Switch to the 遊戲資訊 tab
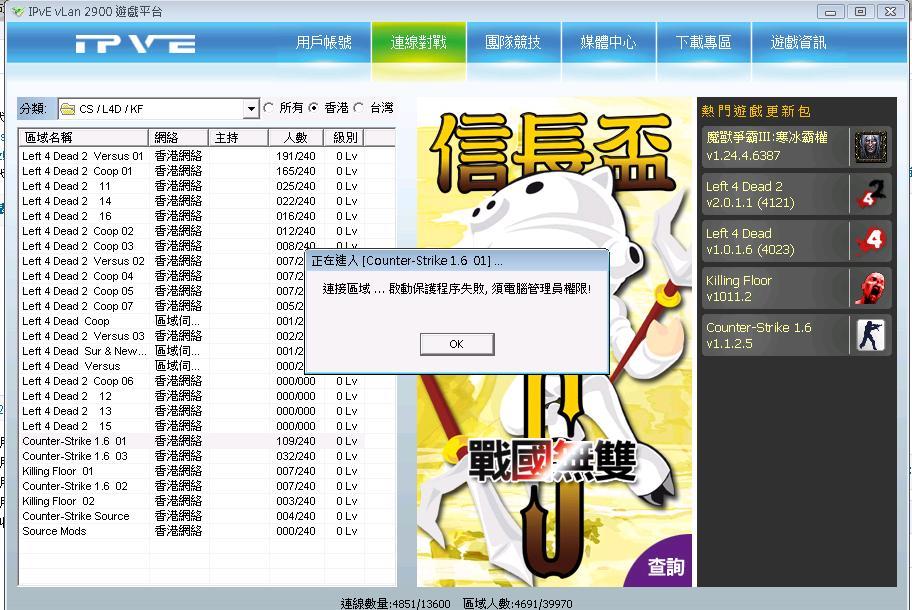The image size is (912, 610). click(799, 42)
